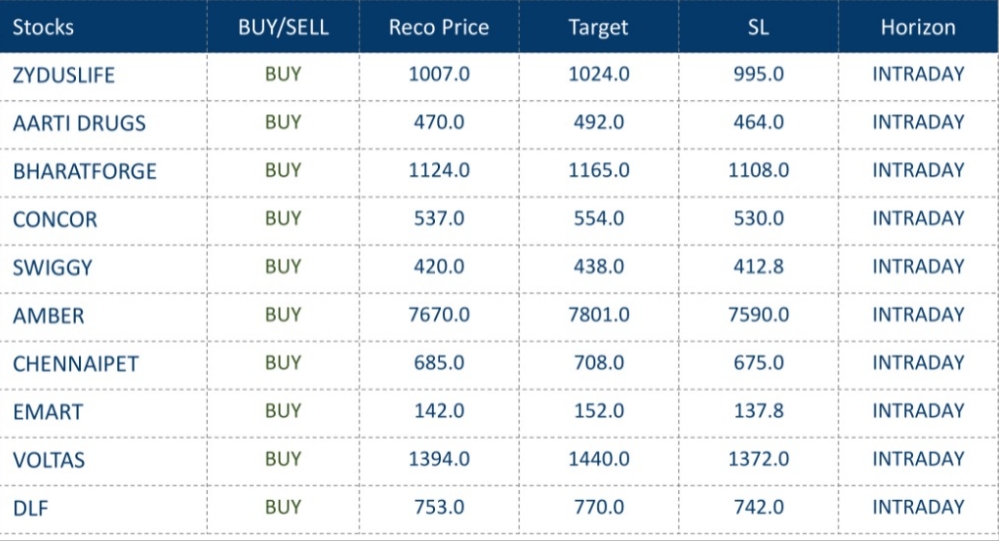999x541 pixels.
Task: Select the BUY/SELL column header
Action: [283, 27]
